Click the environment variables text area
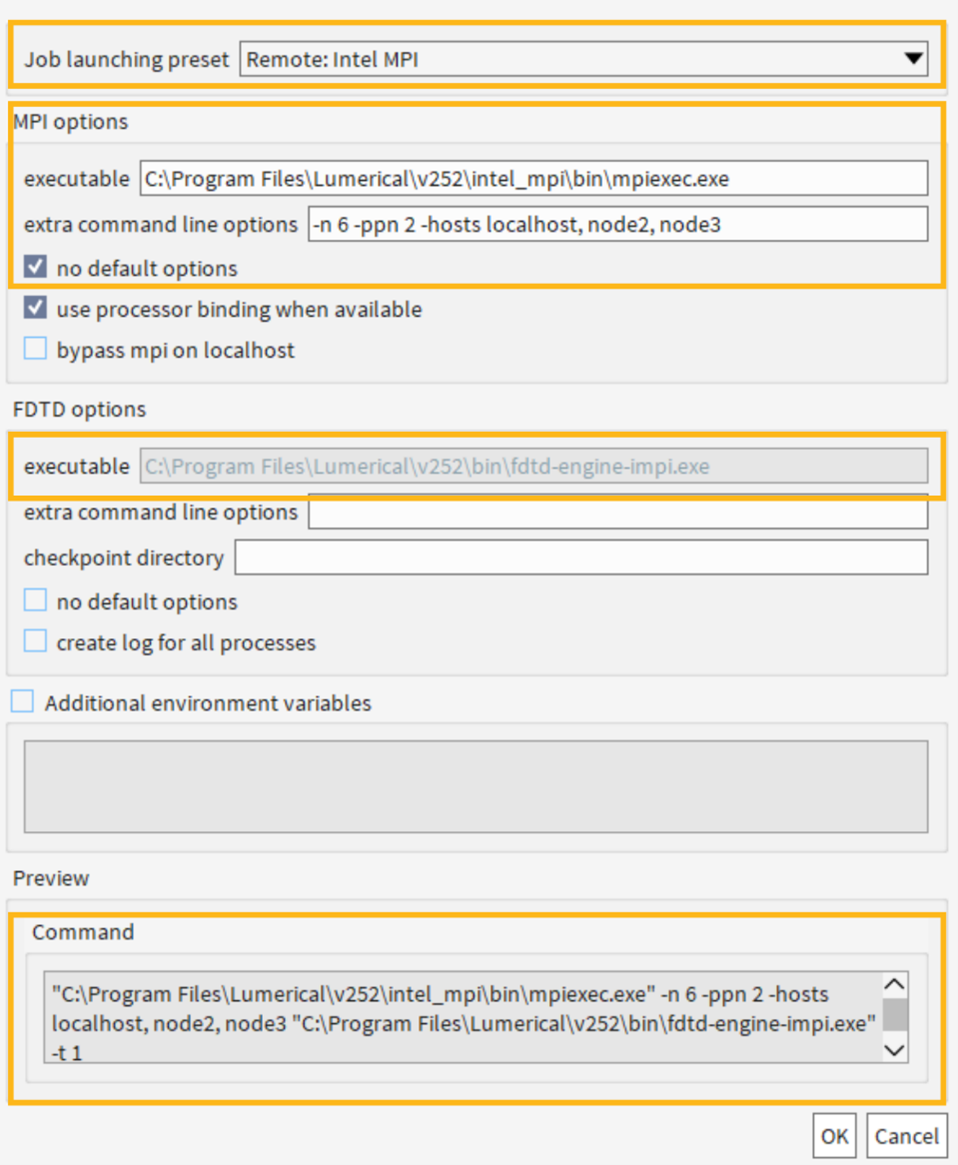958x1165 pixels. (475, 786)
